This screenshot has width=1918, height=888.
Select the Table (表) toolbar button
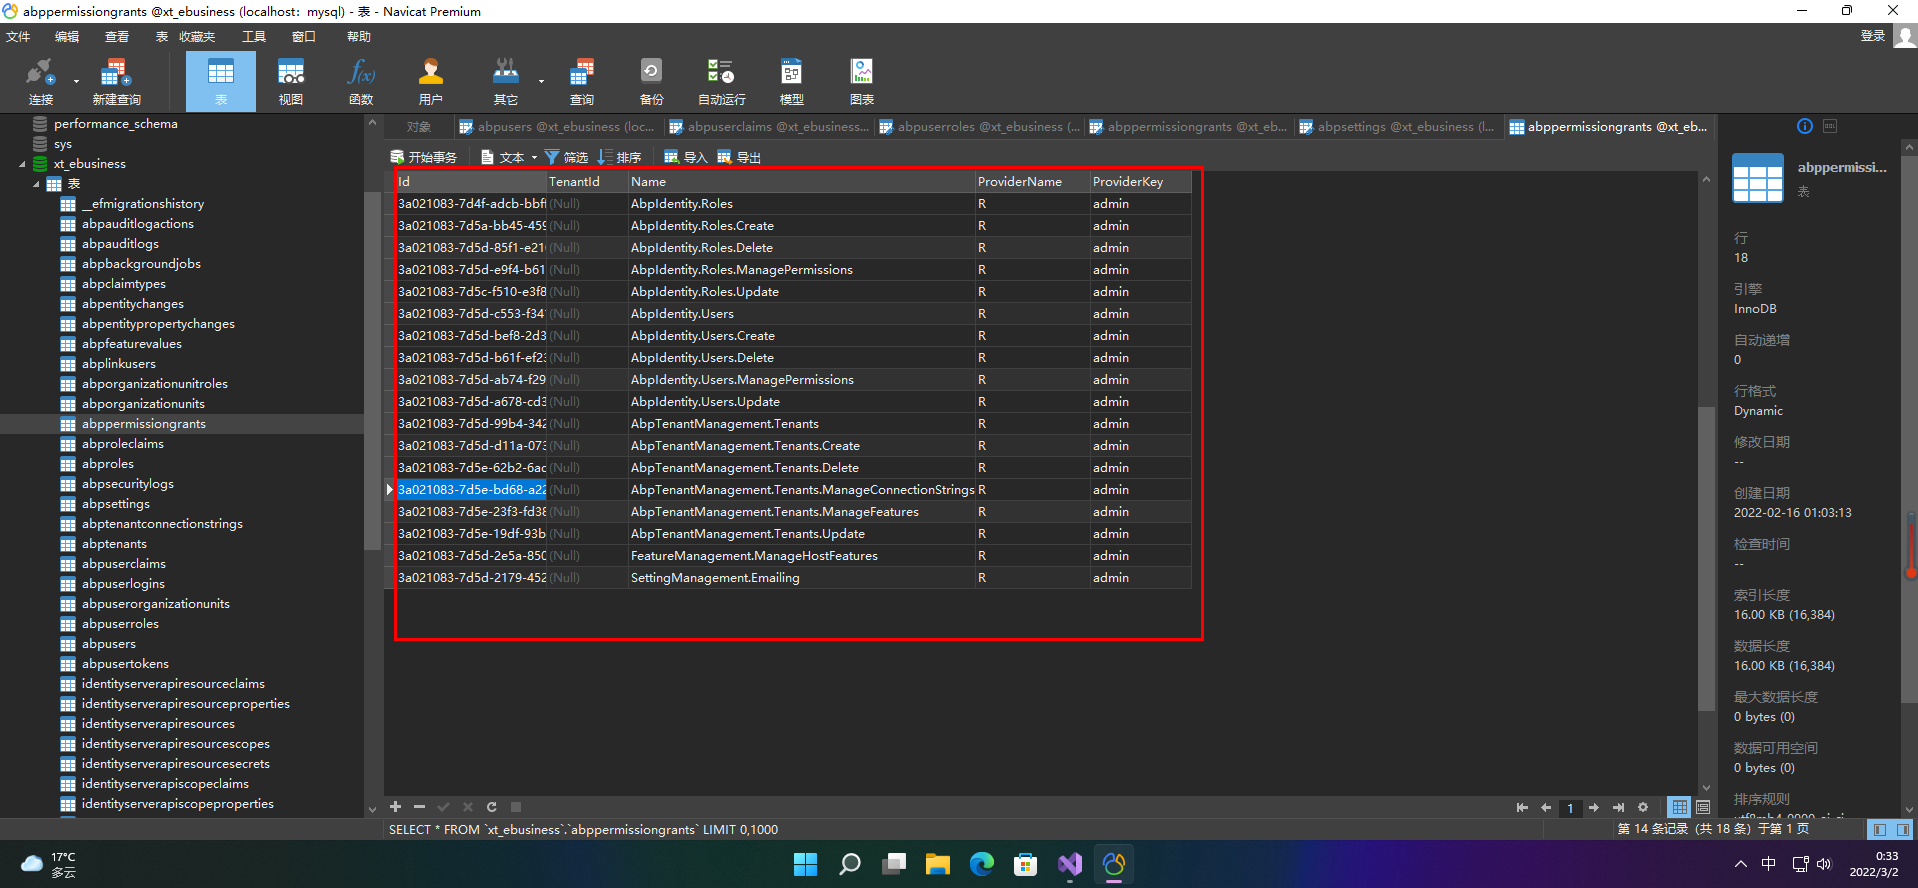click(x=221, y=81)
